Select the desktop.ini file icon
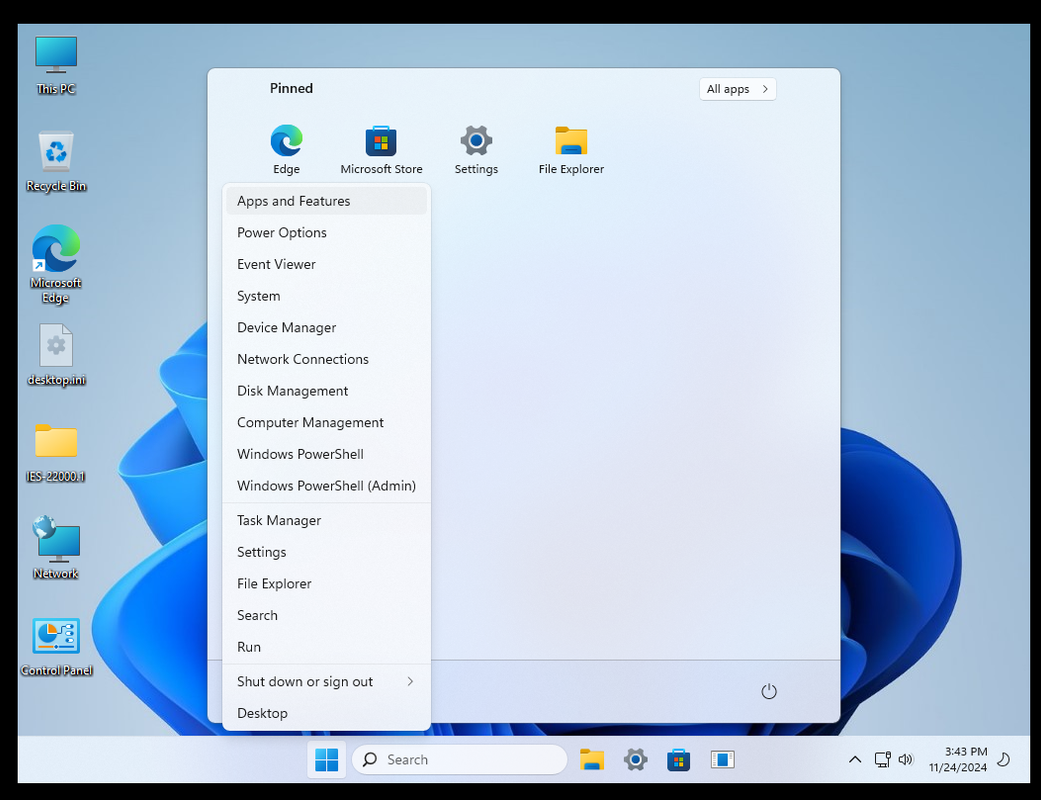This screenshot has width=1041, height=800. 56,355
